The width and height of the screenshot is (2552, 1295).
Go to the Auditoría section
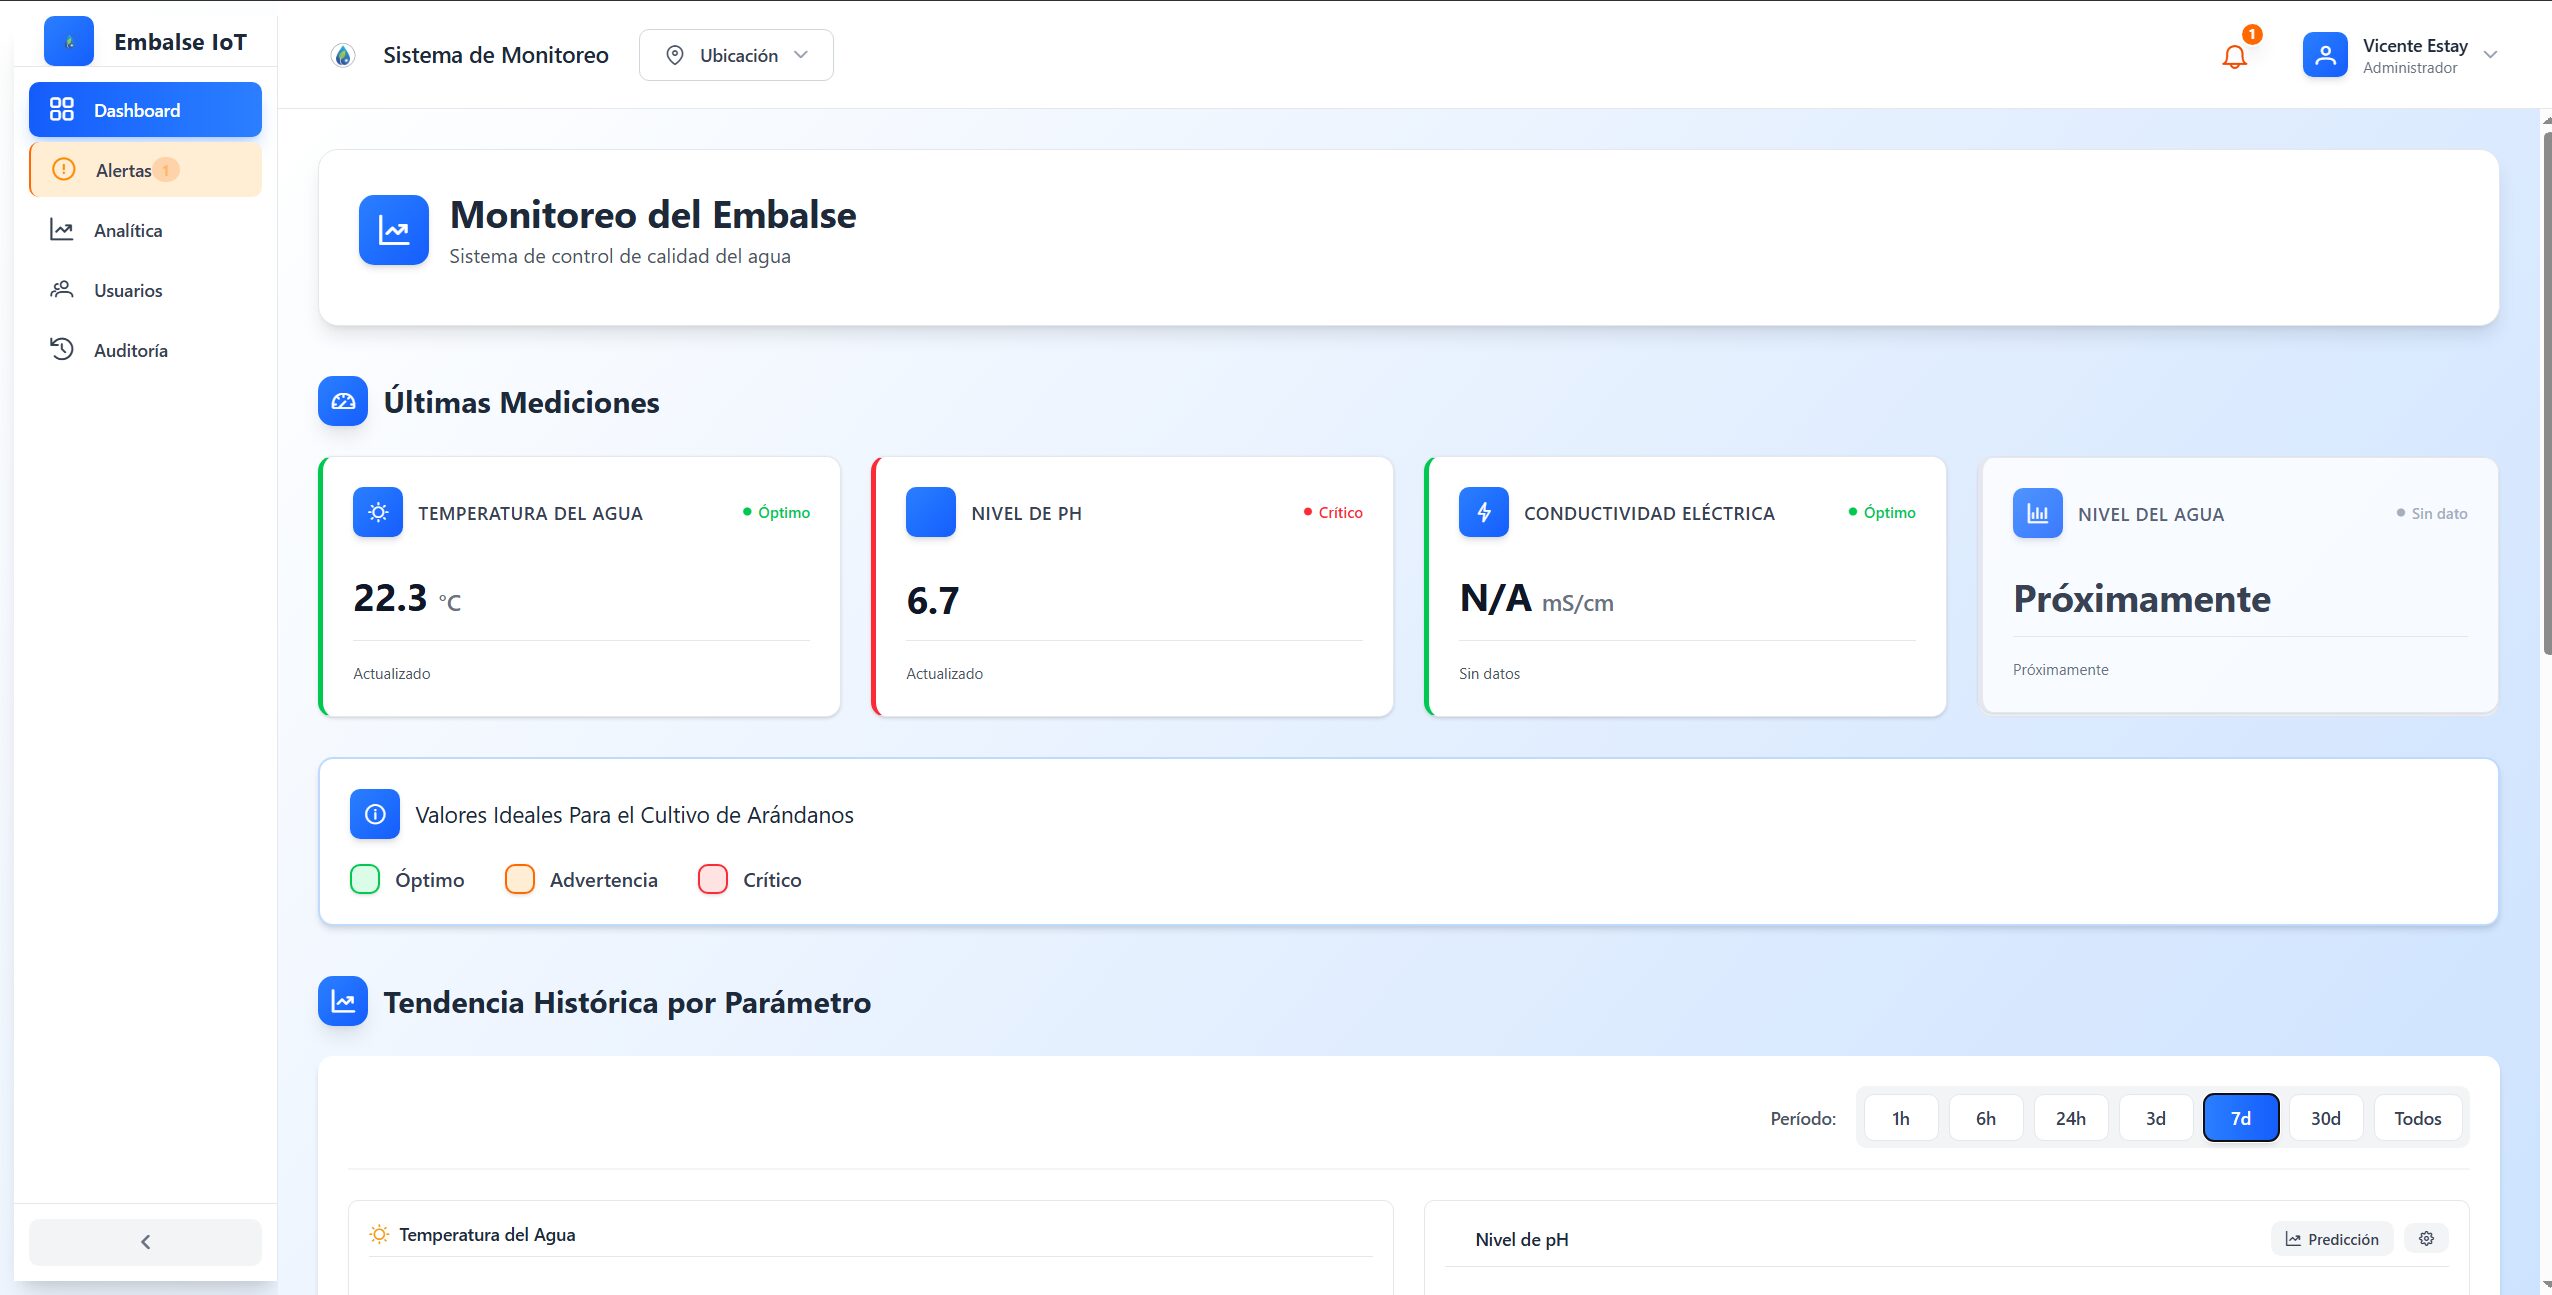click(x=130, y=350)
